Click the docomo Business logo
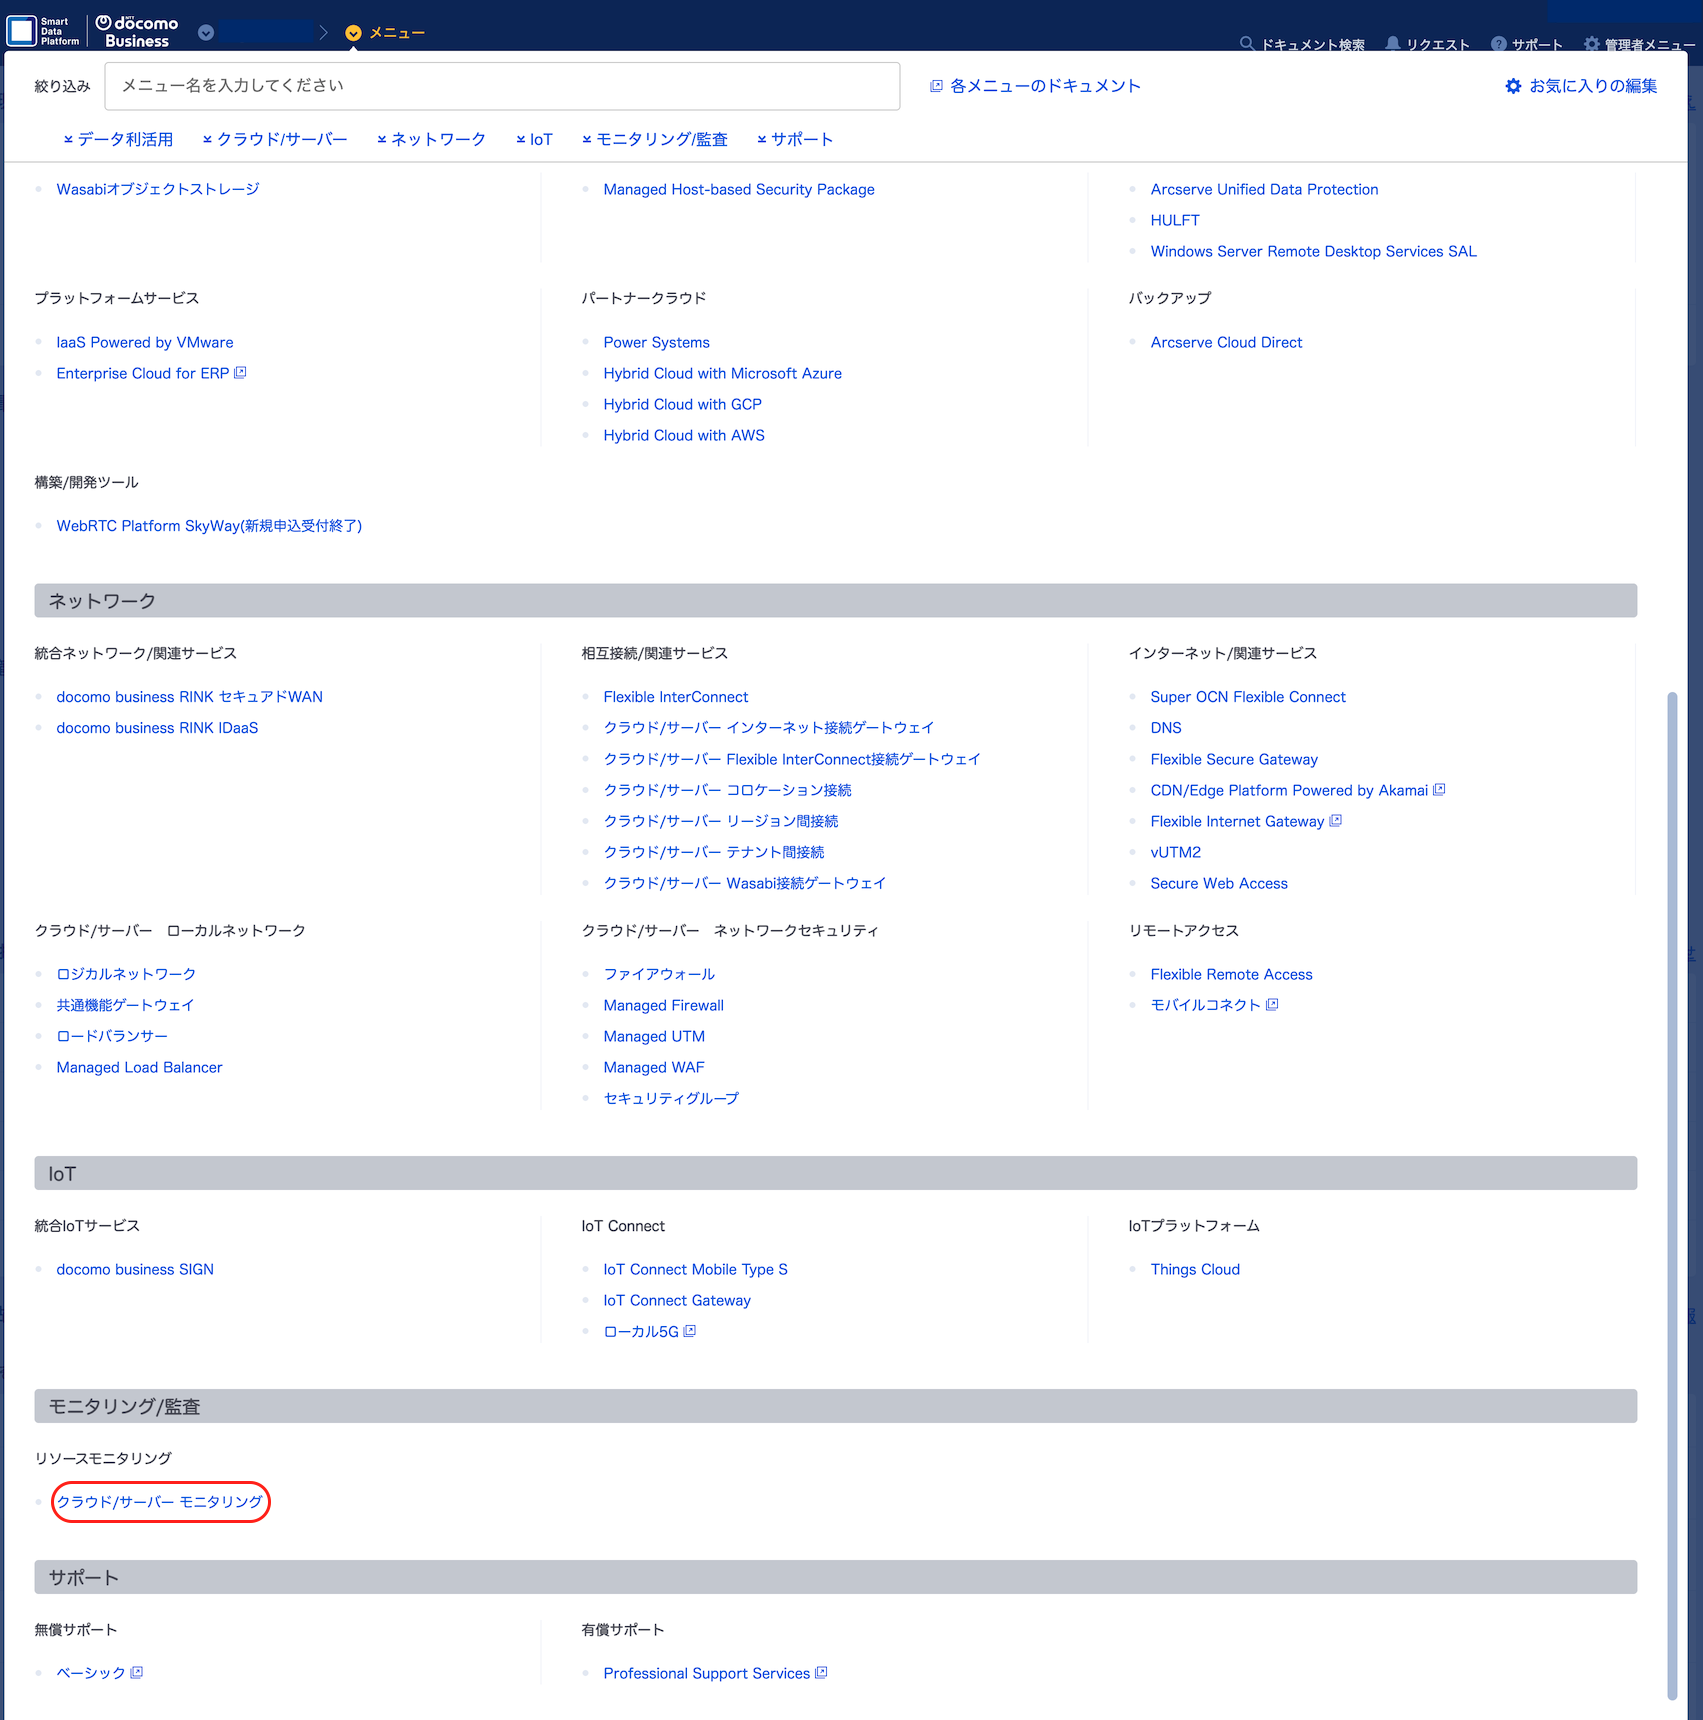This screenshot has height=1720, width=1703. click(x=137, y=31)
